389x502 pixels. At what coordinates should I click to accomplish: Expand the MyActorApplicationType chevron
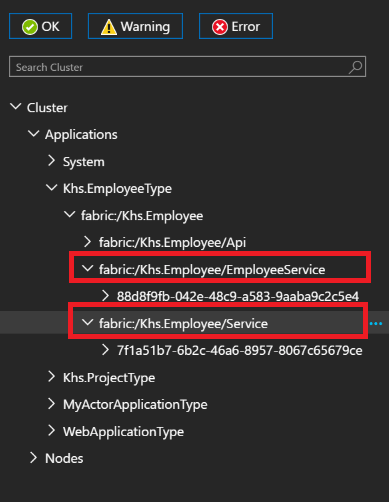point(51,404)
